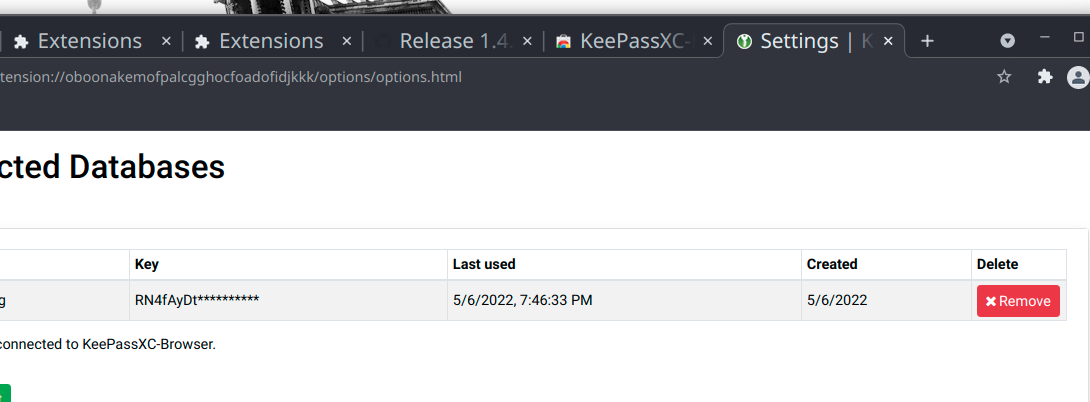Expand the tab search dropdown arrow
1090x402 pixels.
pyautogui.click(x=1008, y=40)
